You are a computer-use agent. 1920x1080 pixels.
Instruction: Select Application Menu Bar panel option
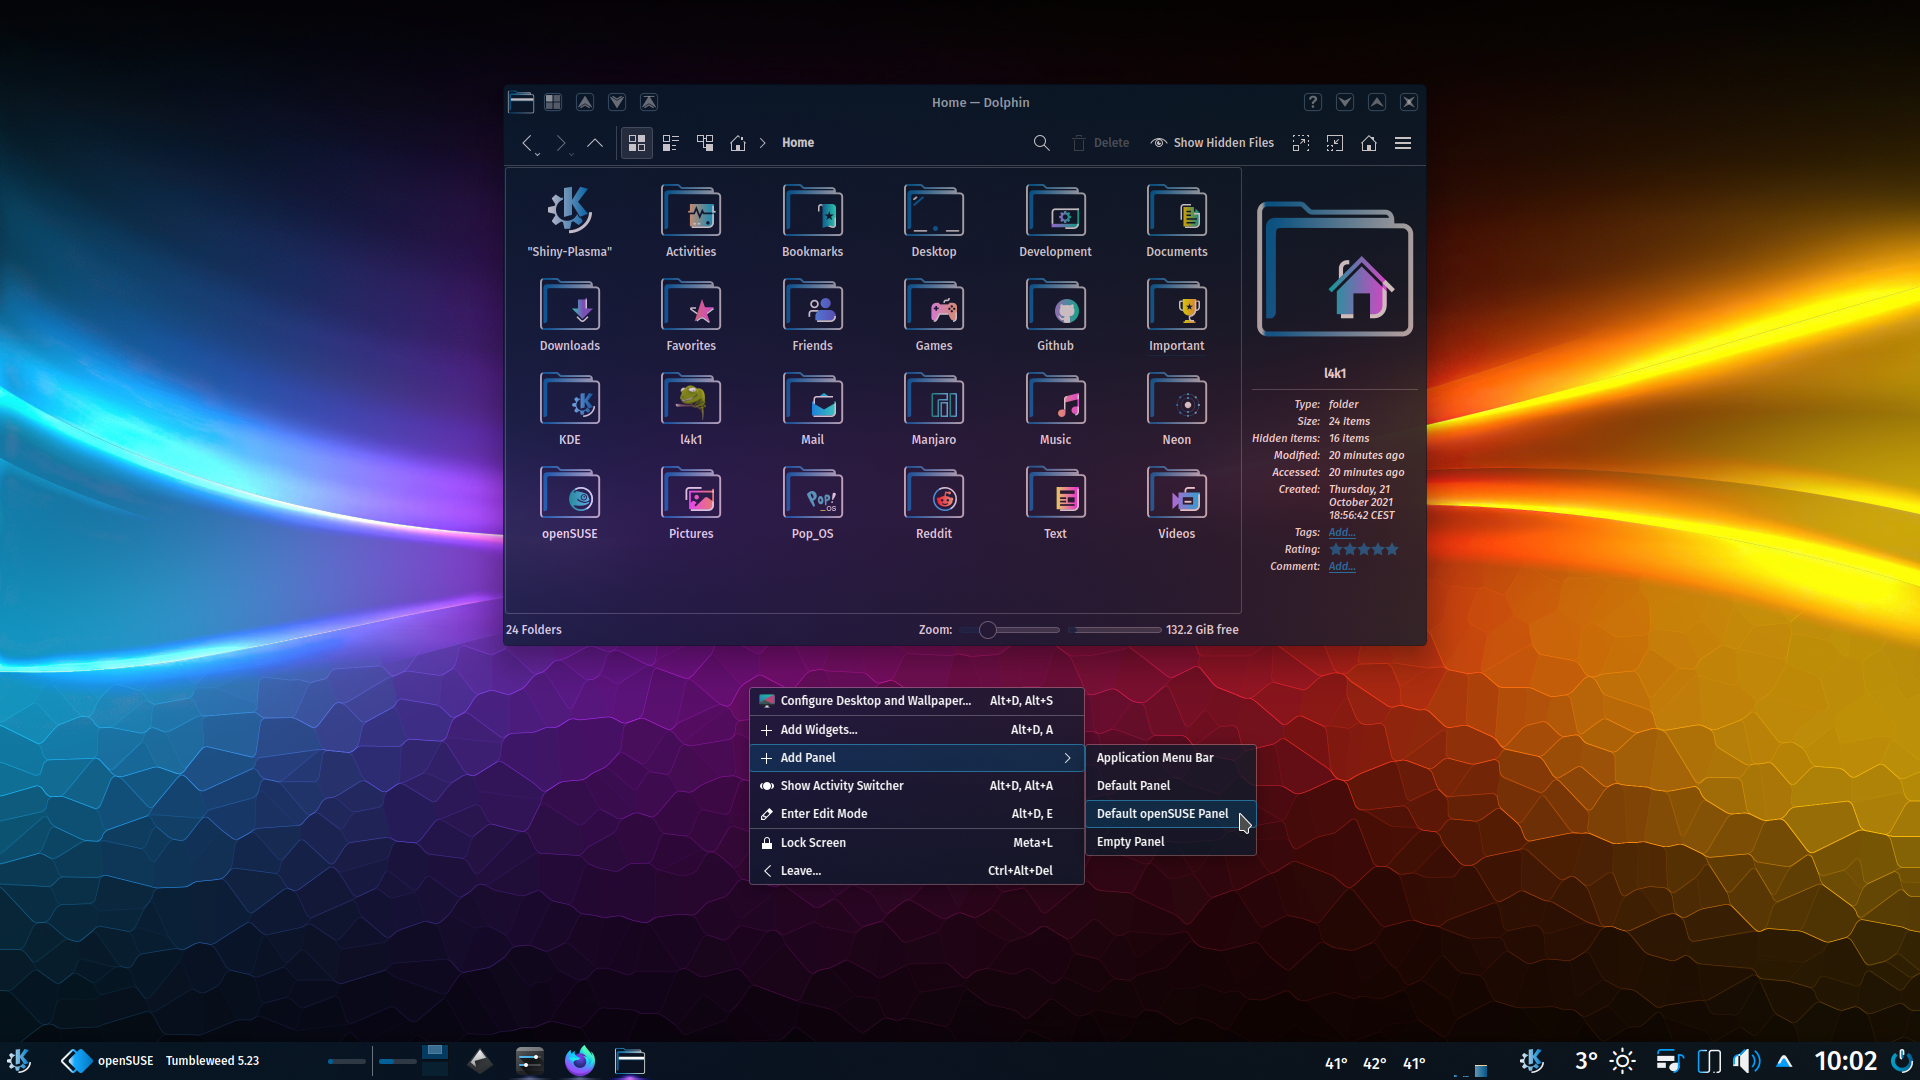[x=1170, y=758]
